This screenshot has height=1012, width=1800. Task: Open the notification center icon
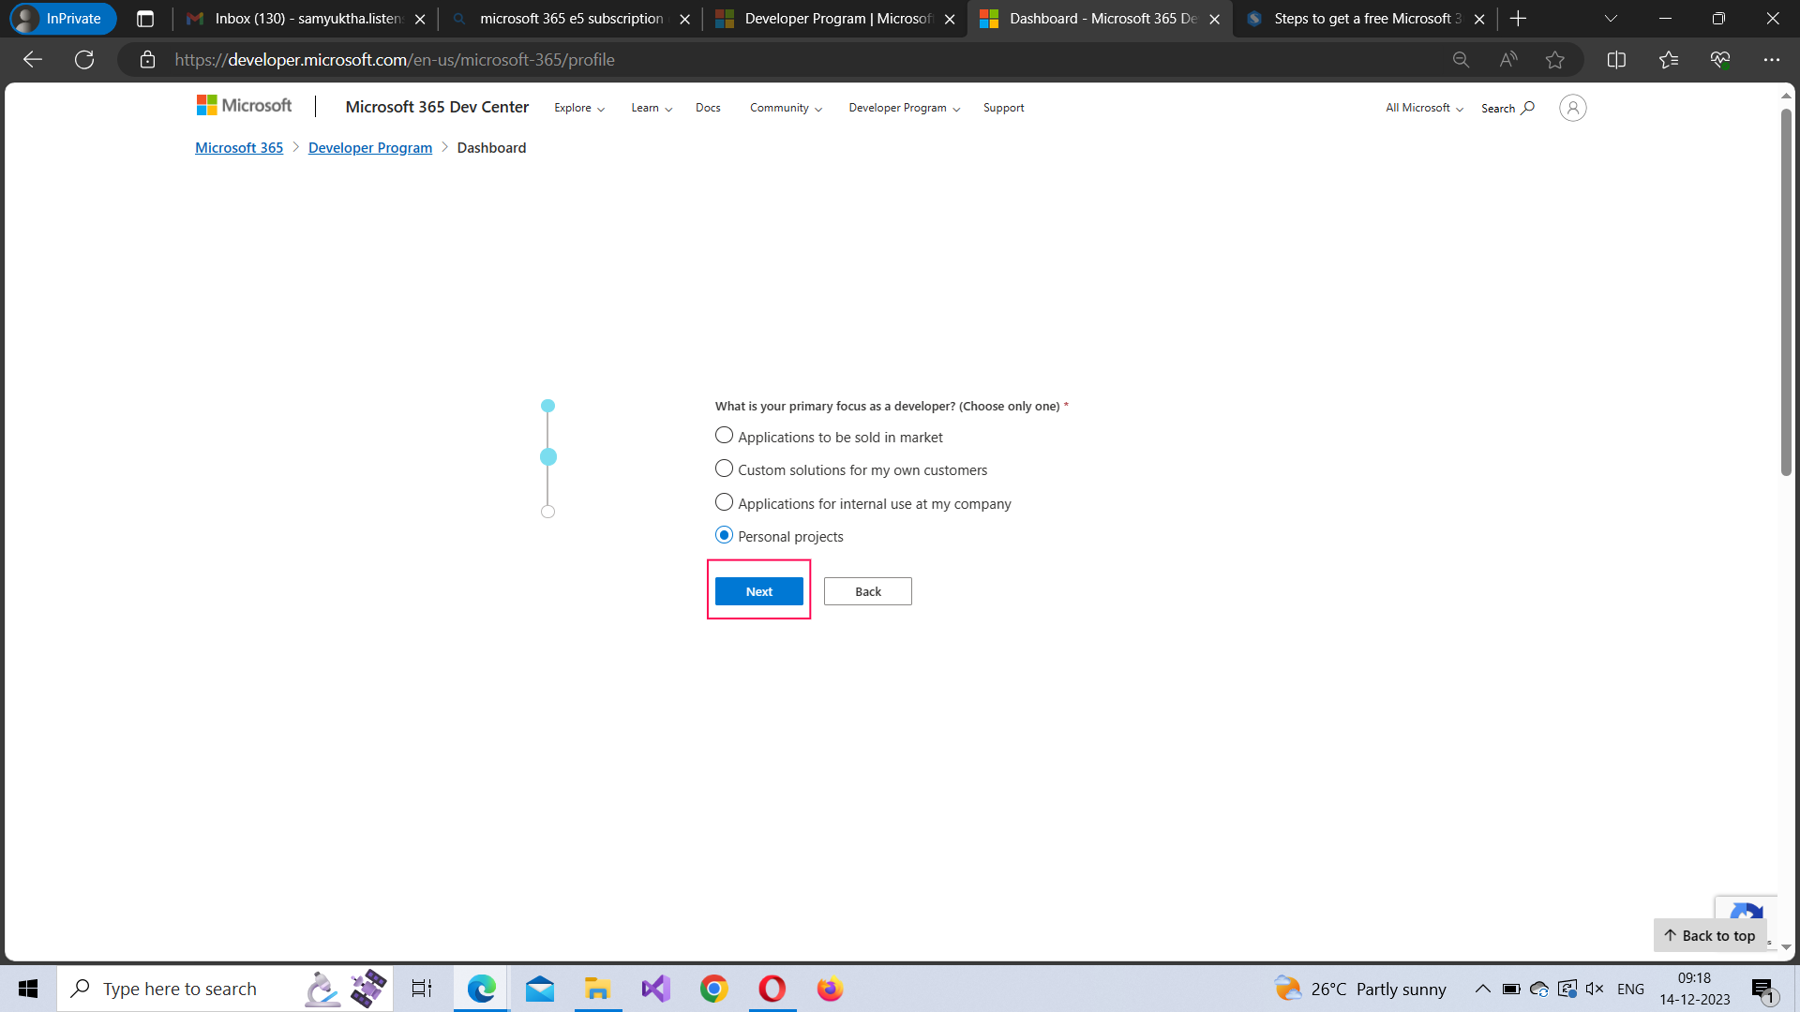click(x=1763, y=989)
